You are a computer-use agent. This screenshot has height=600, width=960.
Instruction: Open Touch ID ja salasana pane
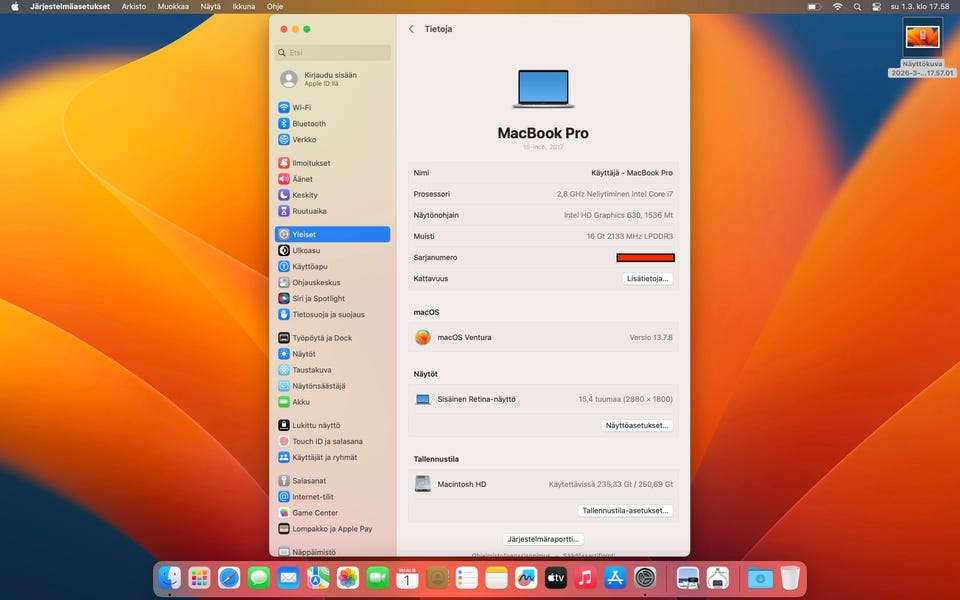pos(326,441)
